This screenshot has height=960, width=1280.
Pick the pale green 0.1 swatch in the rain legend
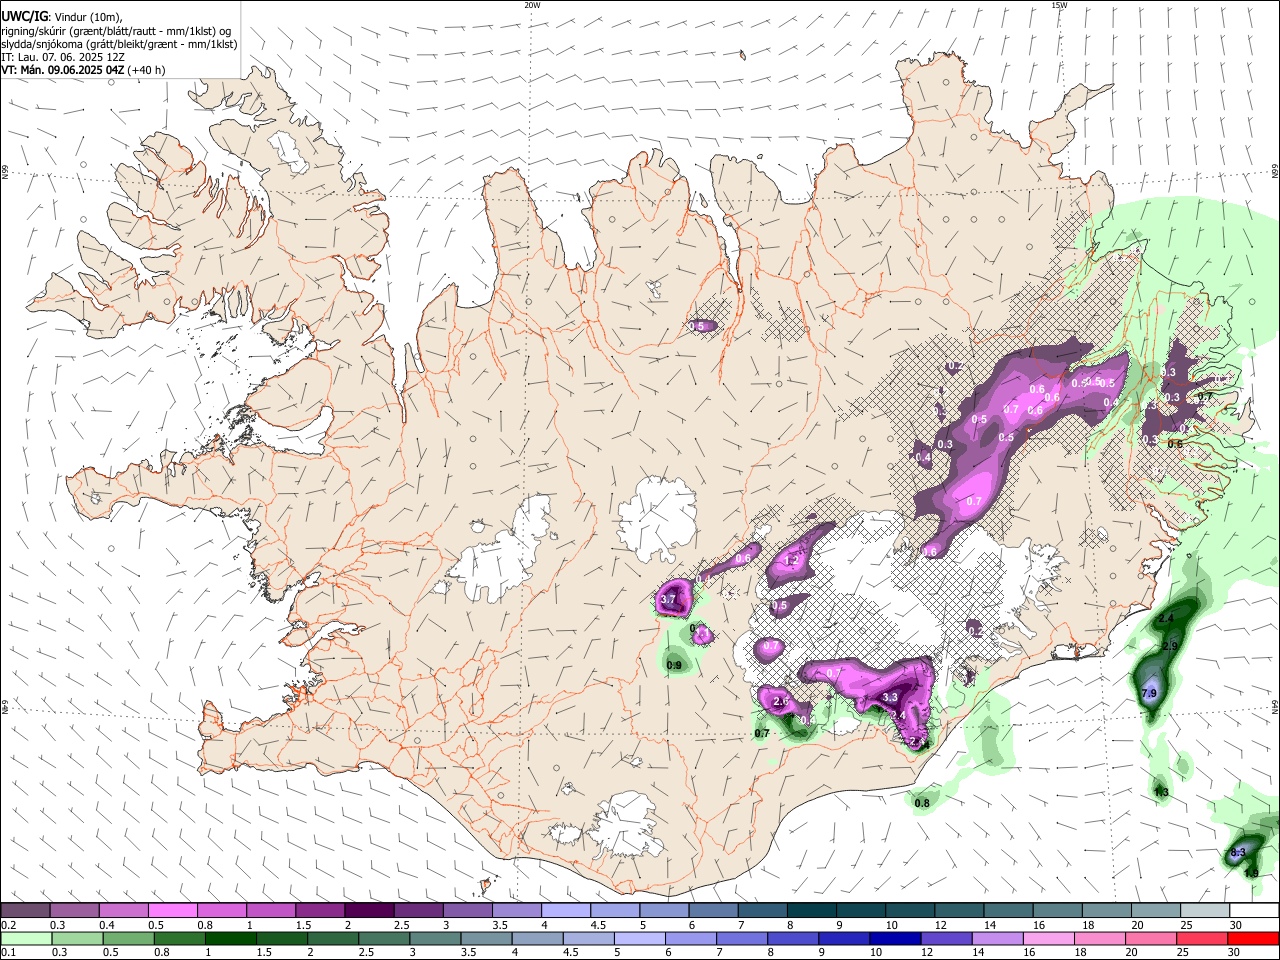26,938
